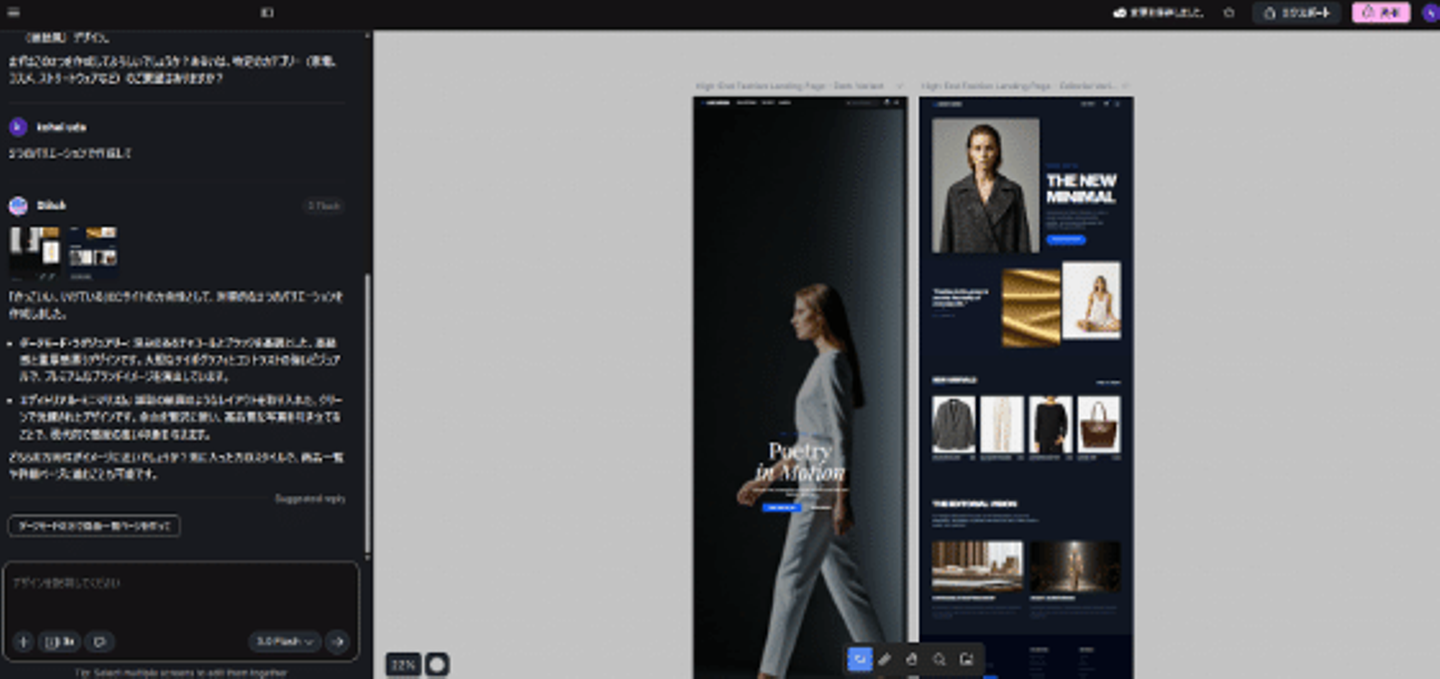The width and height of the screenshot is (1440, 679).
Task: Open the 22% zoom level control
Action: click(x=403, y=664)
